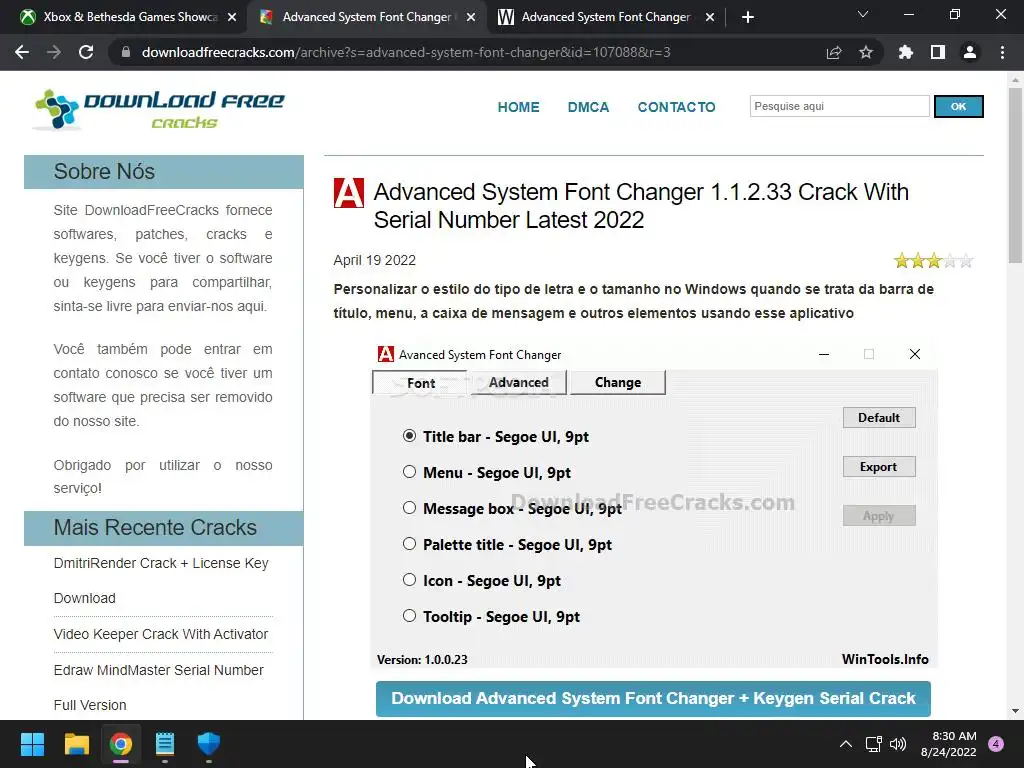The image size is (1024, 768).
Task: Click the 'Pesquise aqui' search field
Action: coord(839,106)
